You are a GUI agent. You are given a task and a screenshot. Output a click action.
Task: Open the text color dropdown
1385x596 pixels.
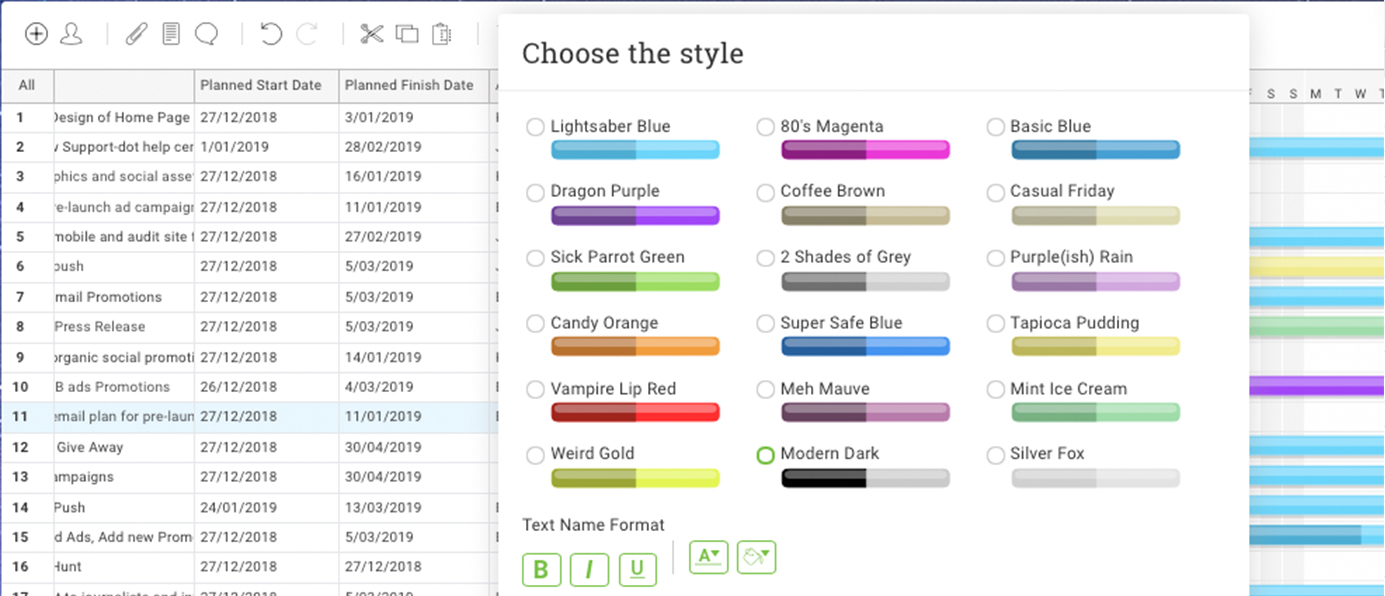(x=709, y=557)
